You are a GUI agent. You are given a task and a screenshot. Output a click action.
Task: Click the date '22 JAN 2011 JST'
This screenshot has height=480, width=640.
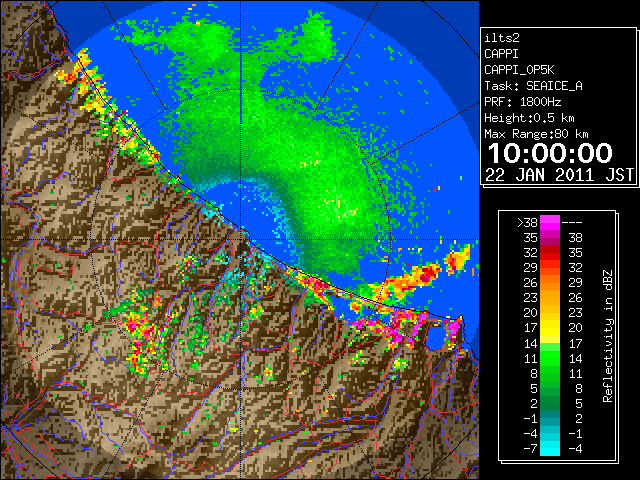coord(559,175)
